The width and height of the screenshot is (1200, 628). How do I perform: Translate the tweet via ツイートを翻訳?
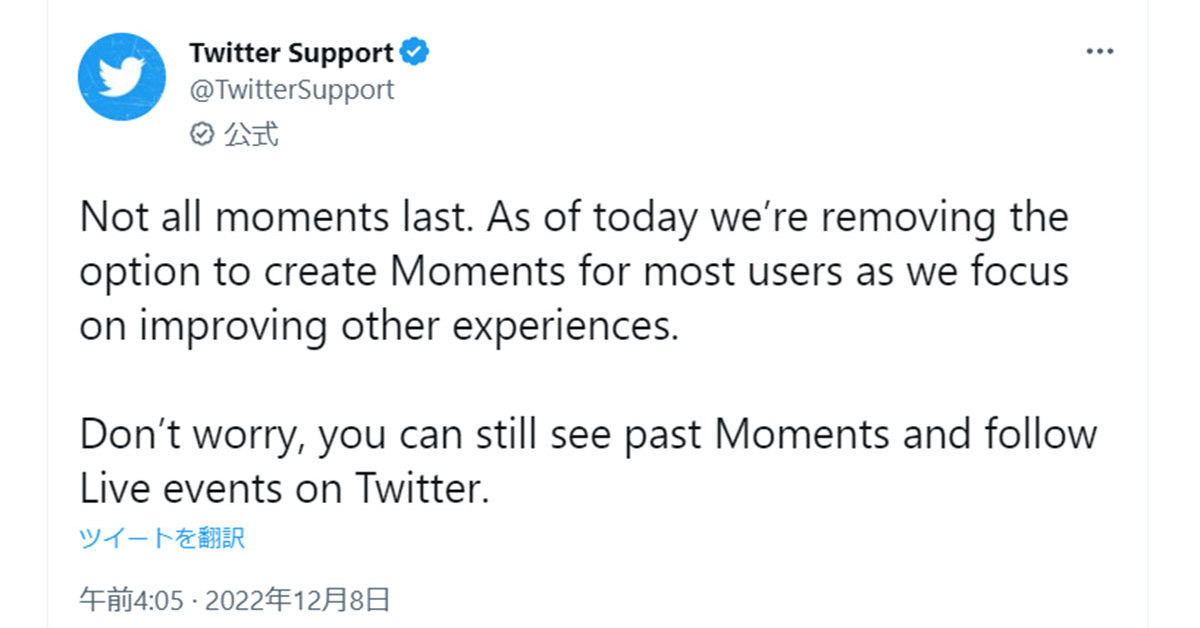(x=162, y=539)
